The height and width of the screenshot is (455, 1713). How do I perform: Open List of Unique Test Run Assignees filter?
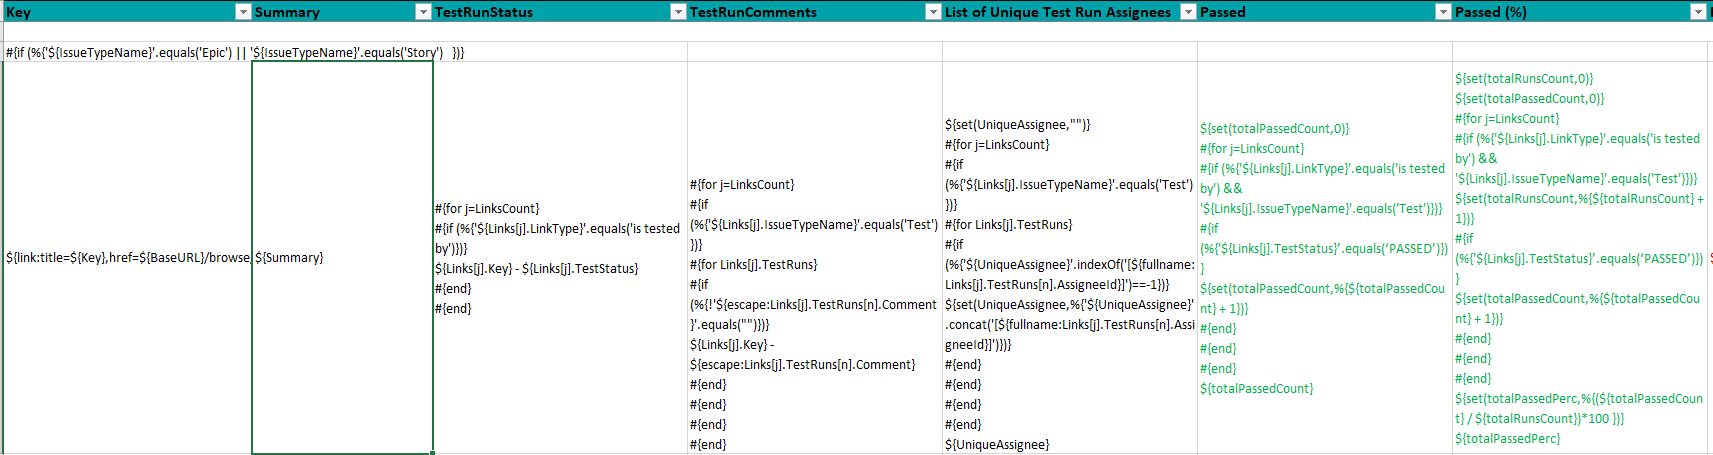1188,12
